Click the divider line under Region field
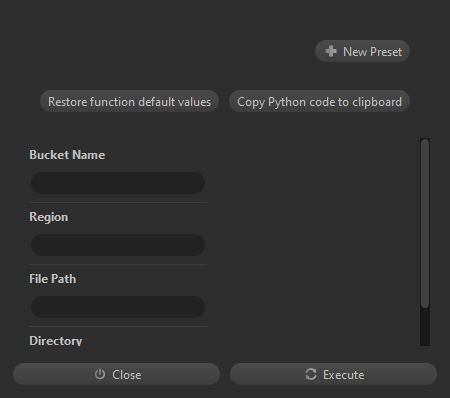Viewport: 450px width, 398px height. 118,264
